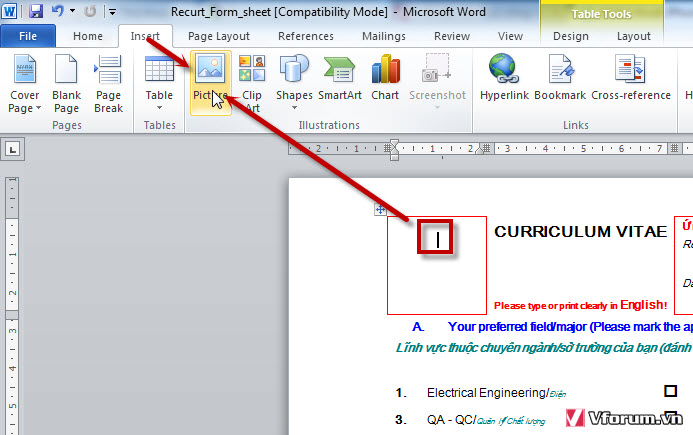
Task: Insert a Cross-reference
Action: 631,77
